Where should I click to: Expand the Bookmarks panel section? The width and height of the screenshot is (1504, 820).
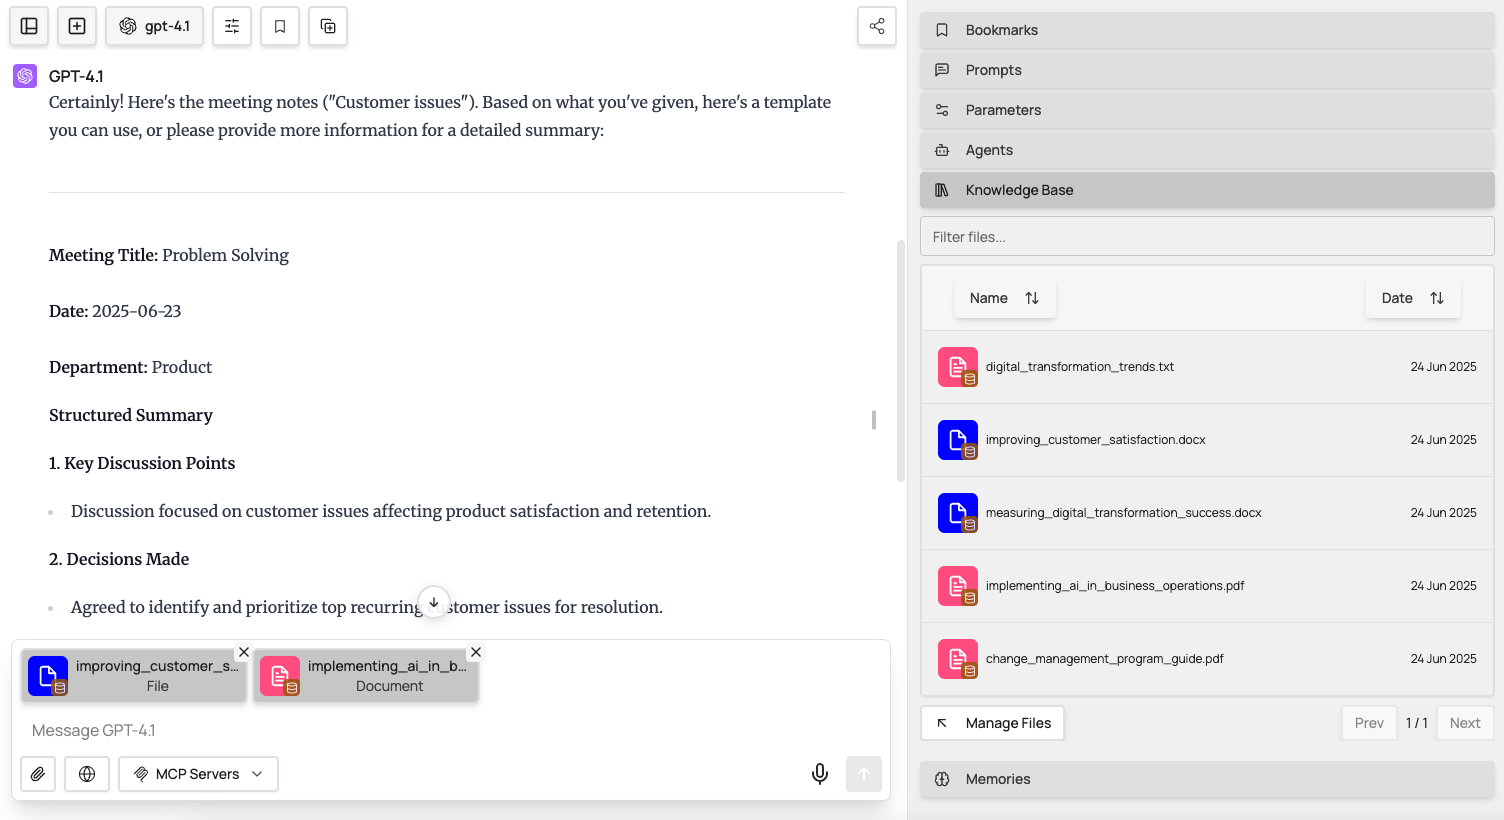[1207, 30]
